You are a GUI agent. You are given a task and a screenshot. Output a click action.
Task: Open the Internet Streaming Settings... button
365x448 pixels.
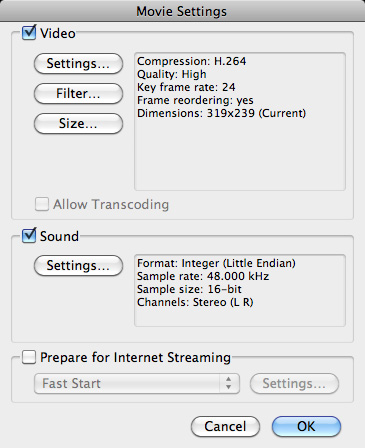tap(294, 383)
